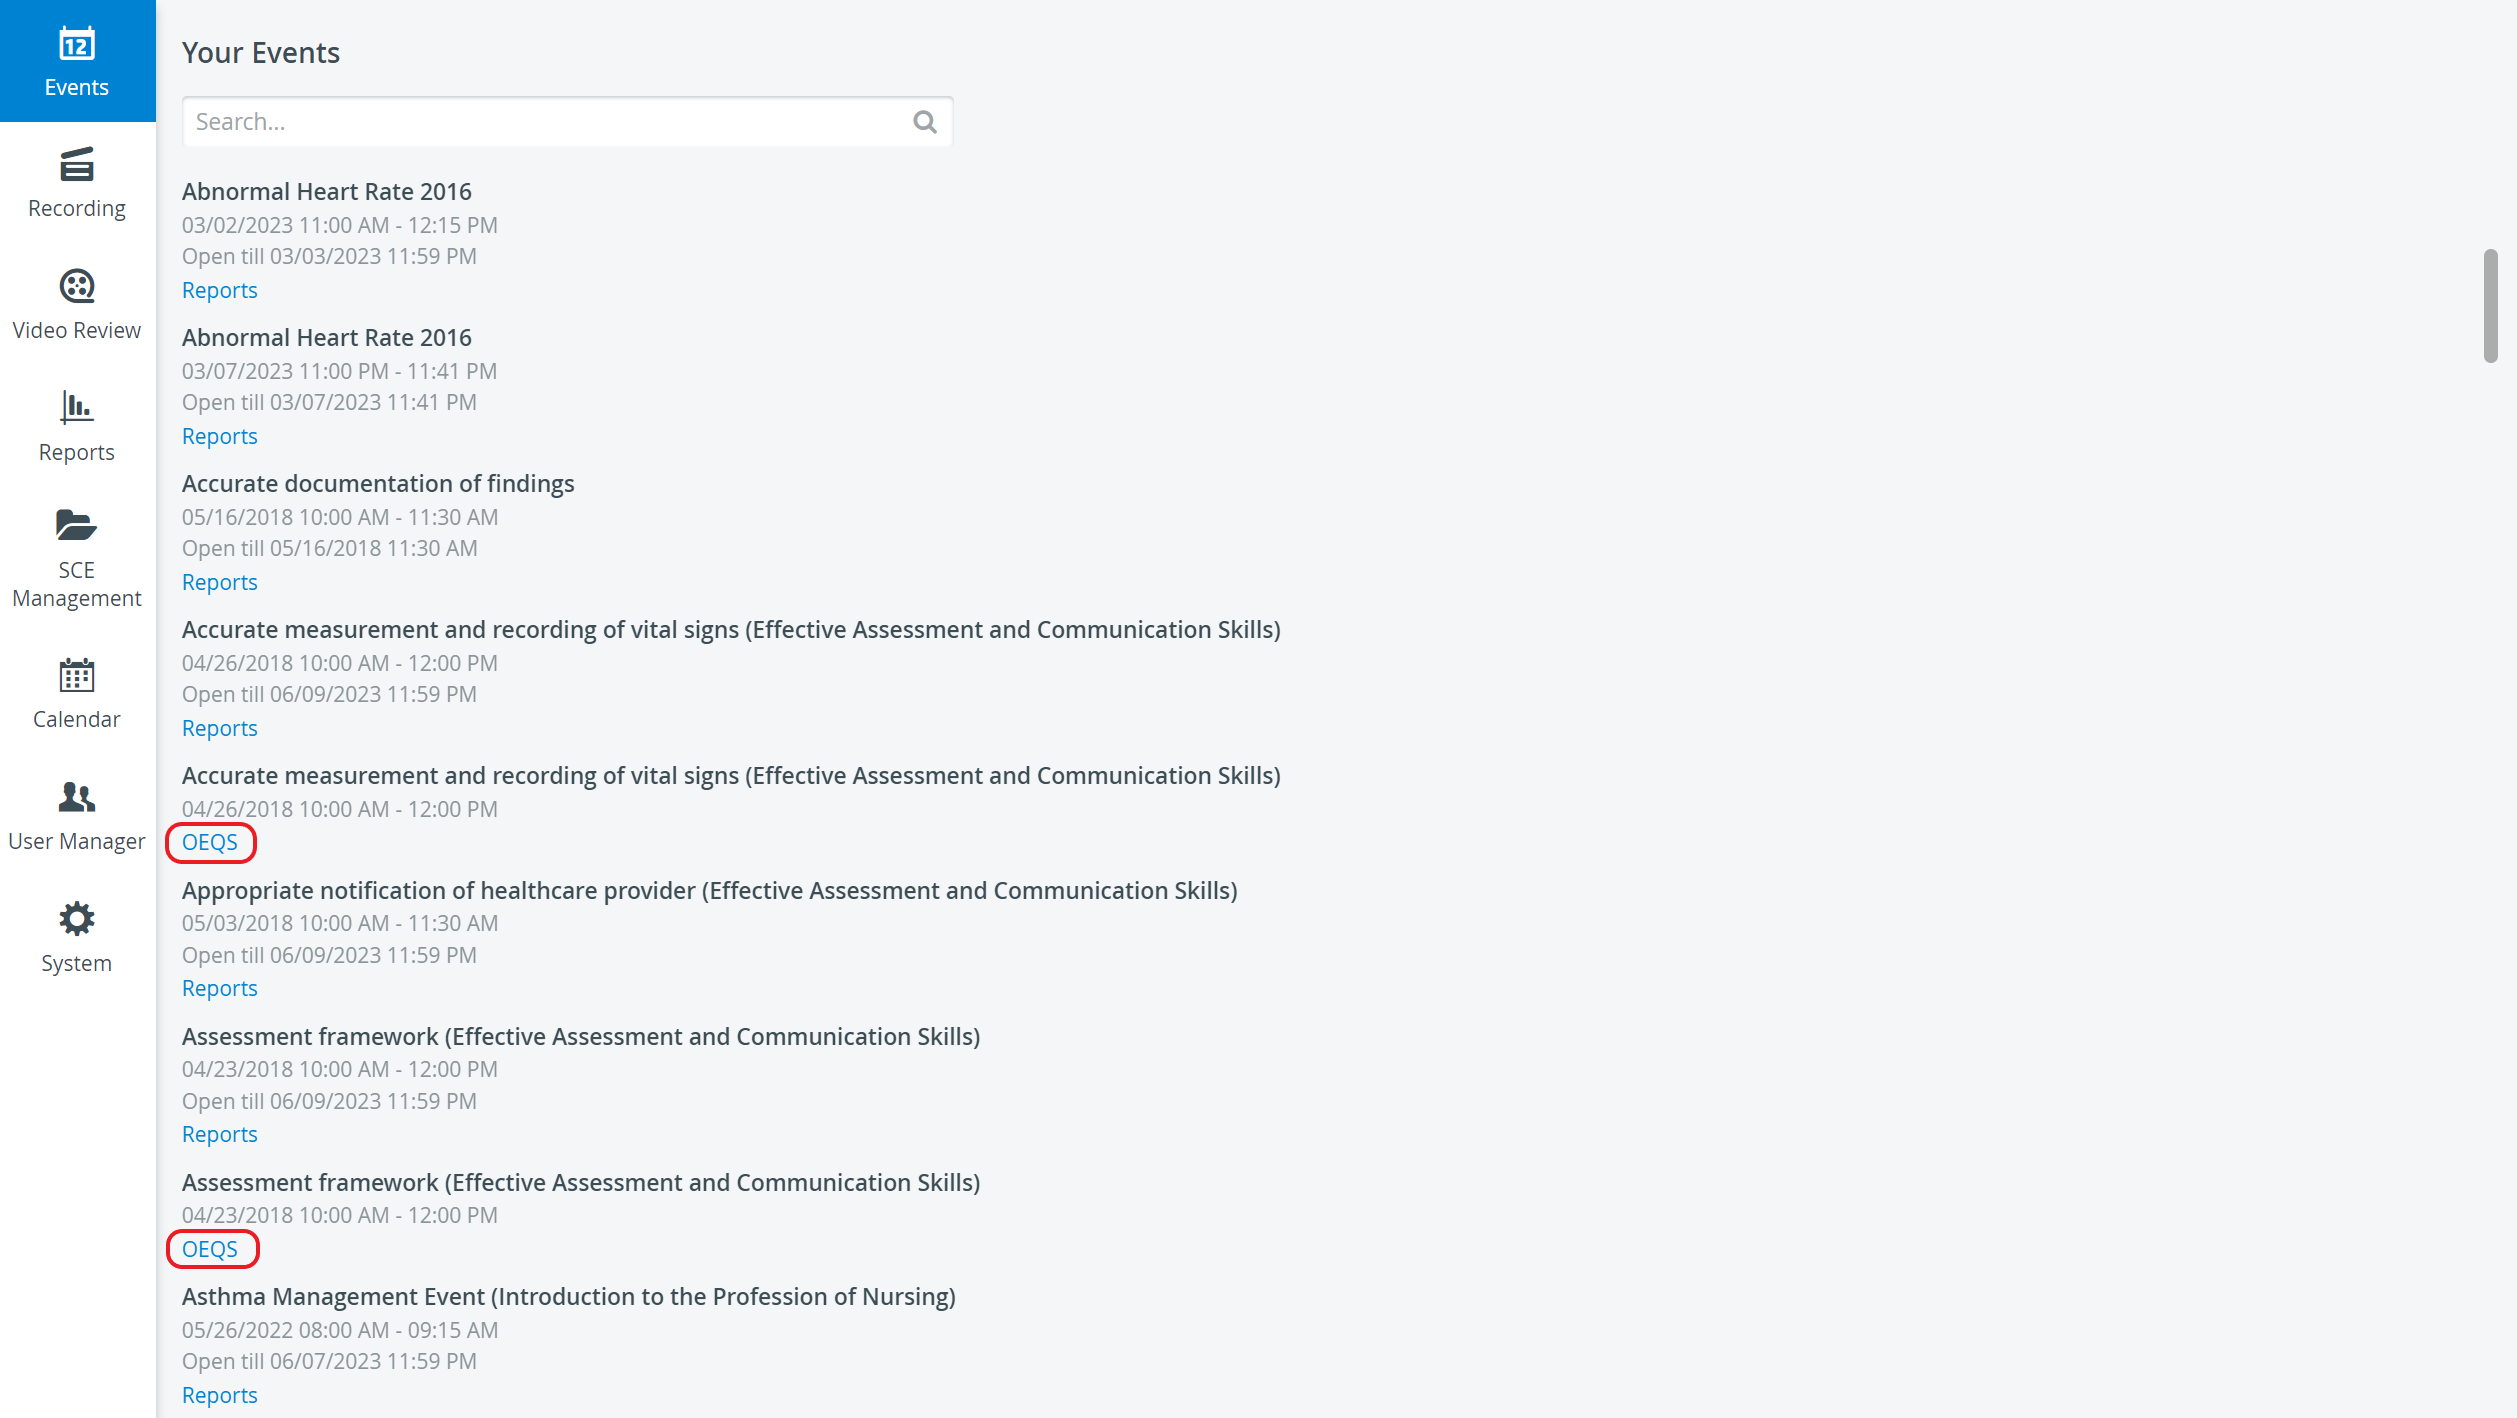The width and height of the screenshot is (2517, 1418).
Task: Open OEQS link under Accurate measurement vital signs
Action: [x=210, y=843]
